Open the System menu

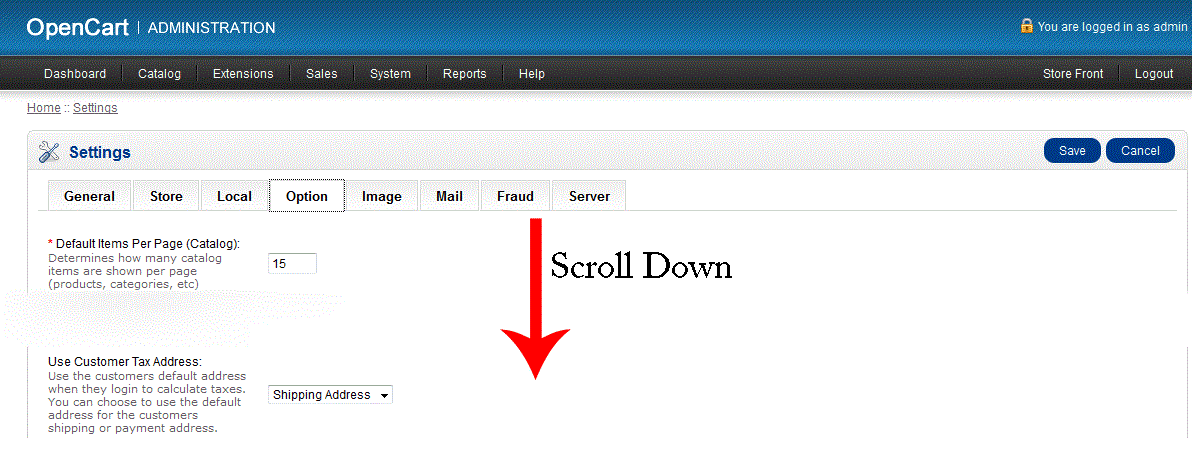click(x=390, y=74)
